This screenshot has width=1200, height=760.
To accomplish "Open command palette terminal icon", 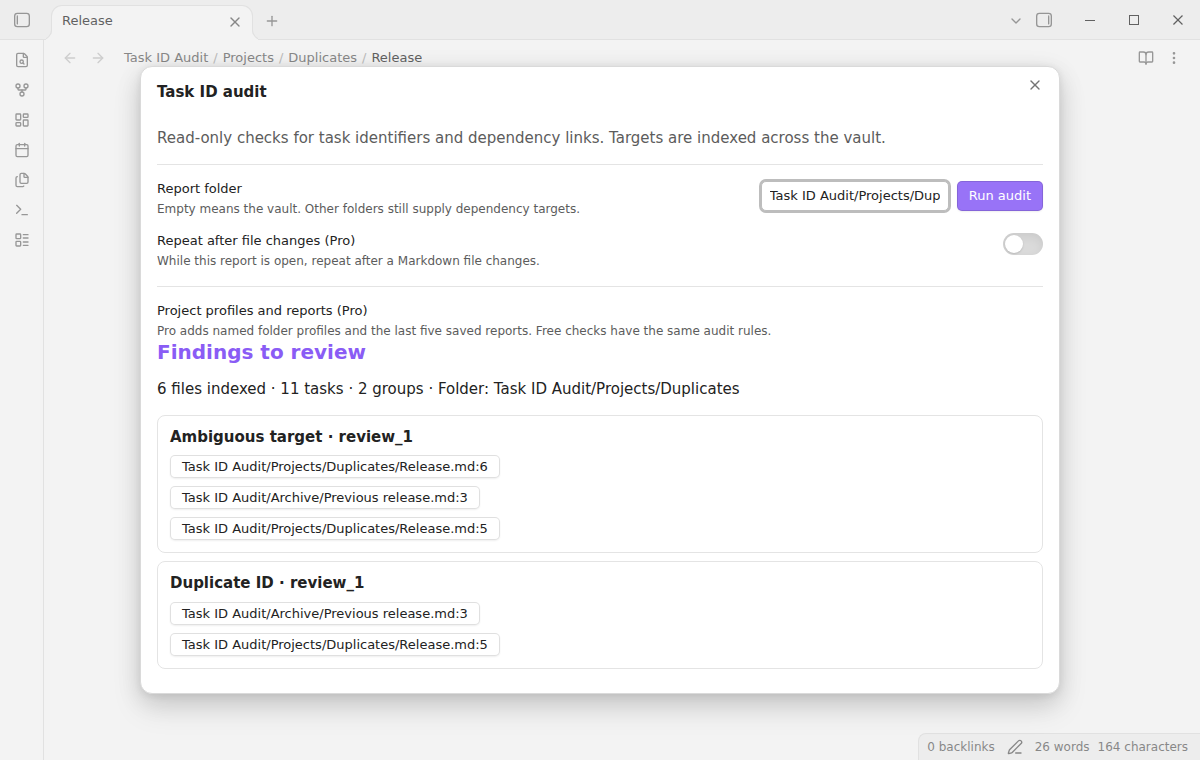I will pyautogui.click(x=22, y=210).
